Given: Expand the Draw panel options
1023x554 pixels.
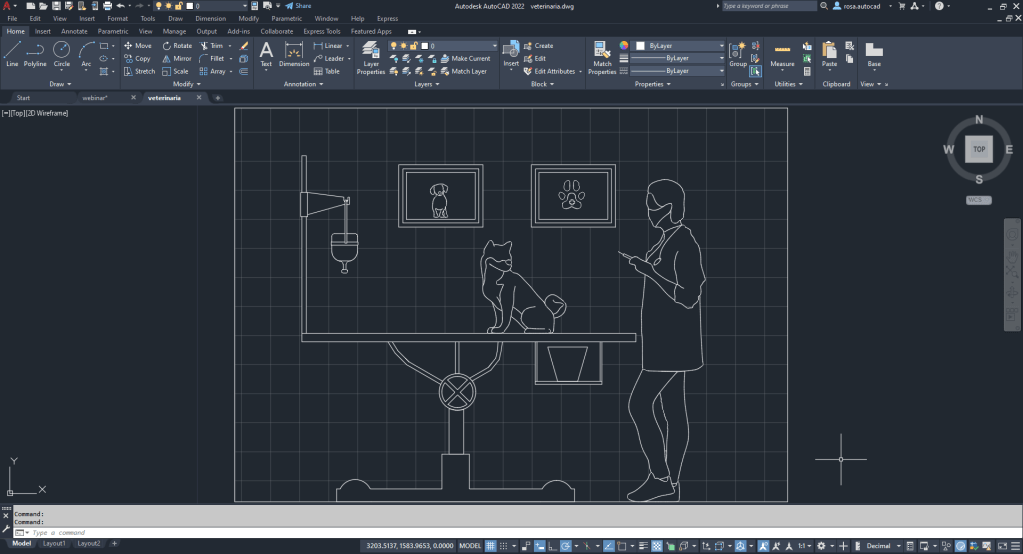Looking at the screenshot, I should pyautogui.click(x=60, y=84).
